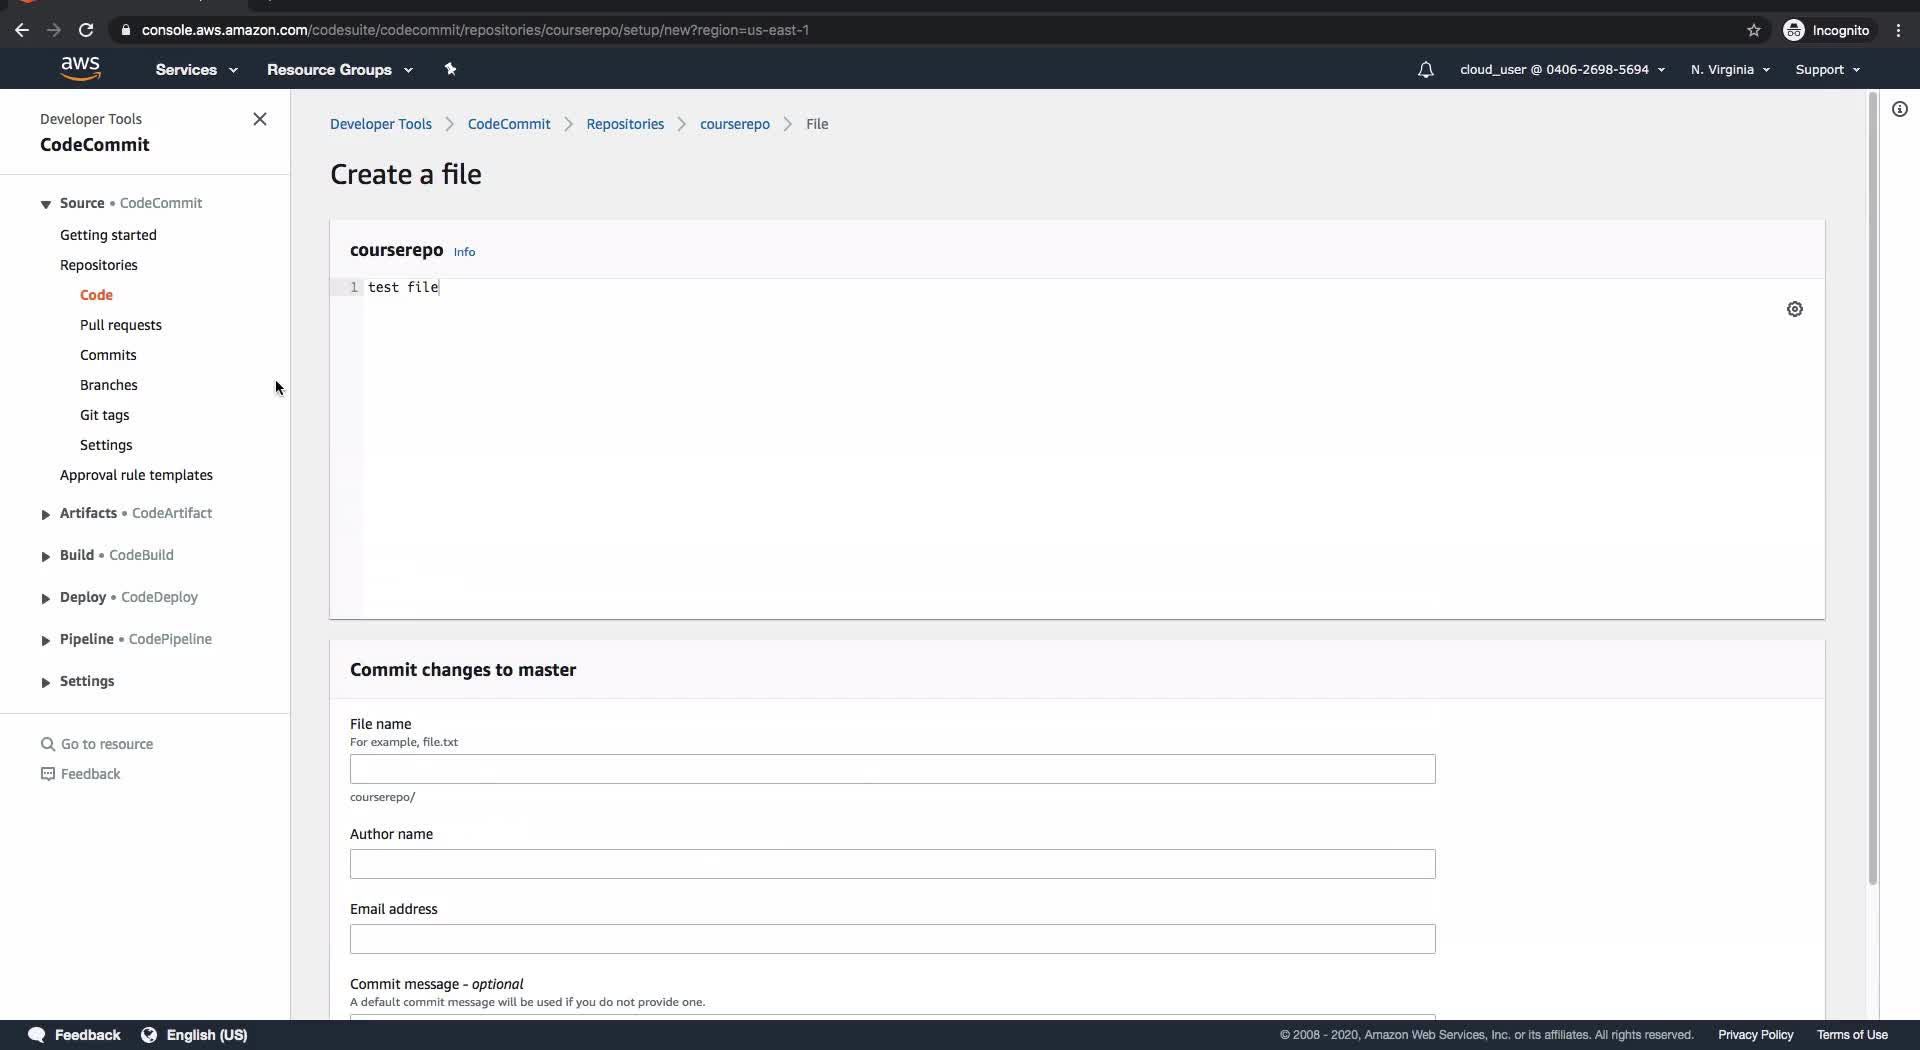Focus the Author name input field

892,864
